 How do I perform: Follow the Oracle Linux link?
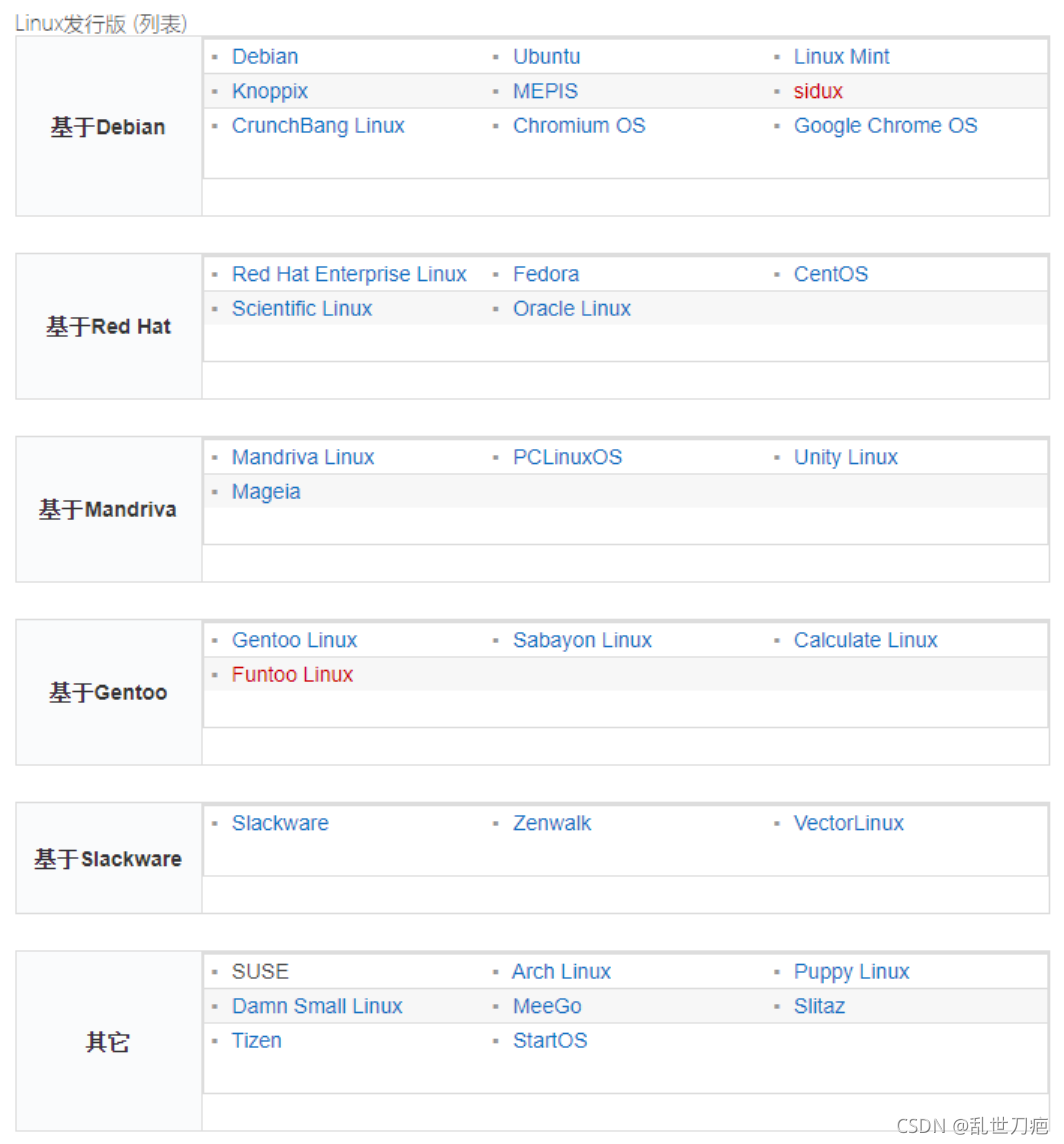[571, 309]
